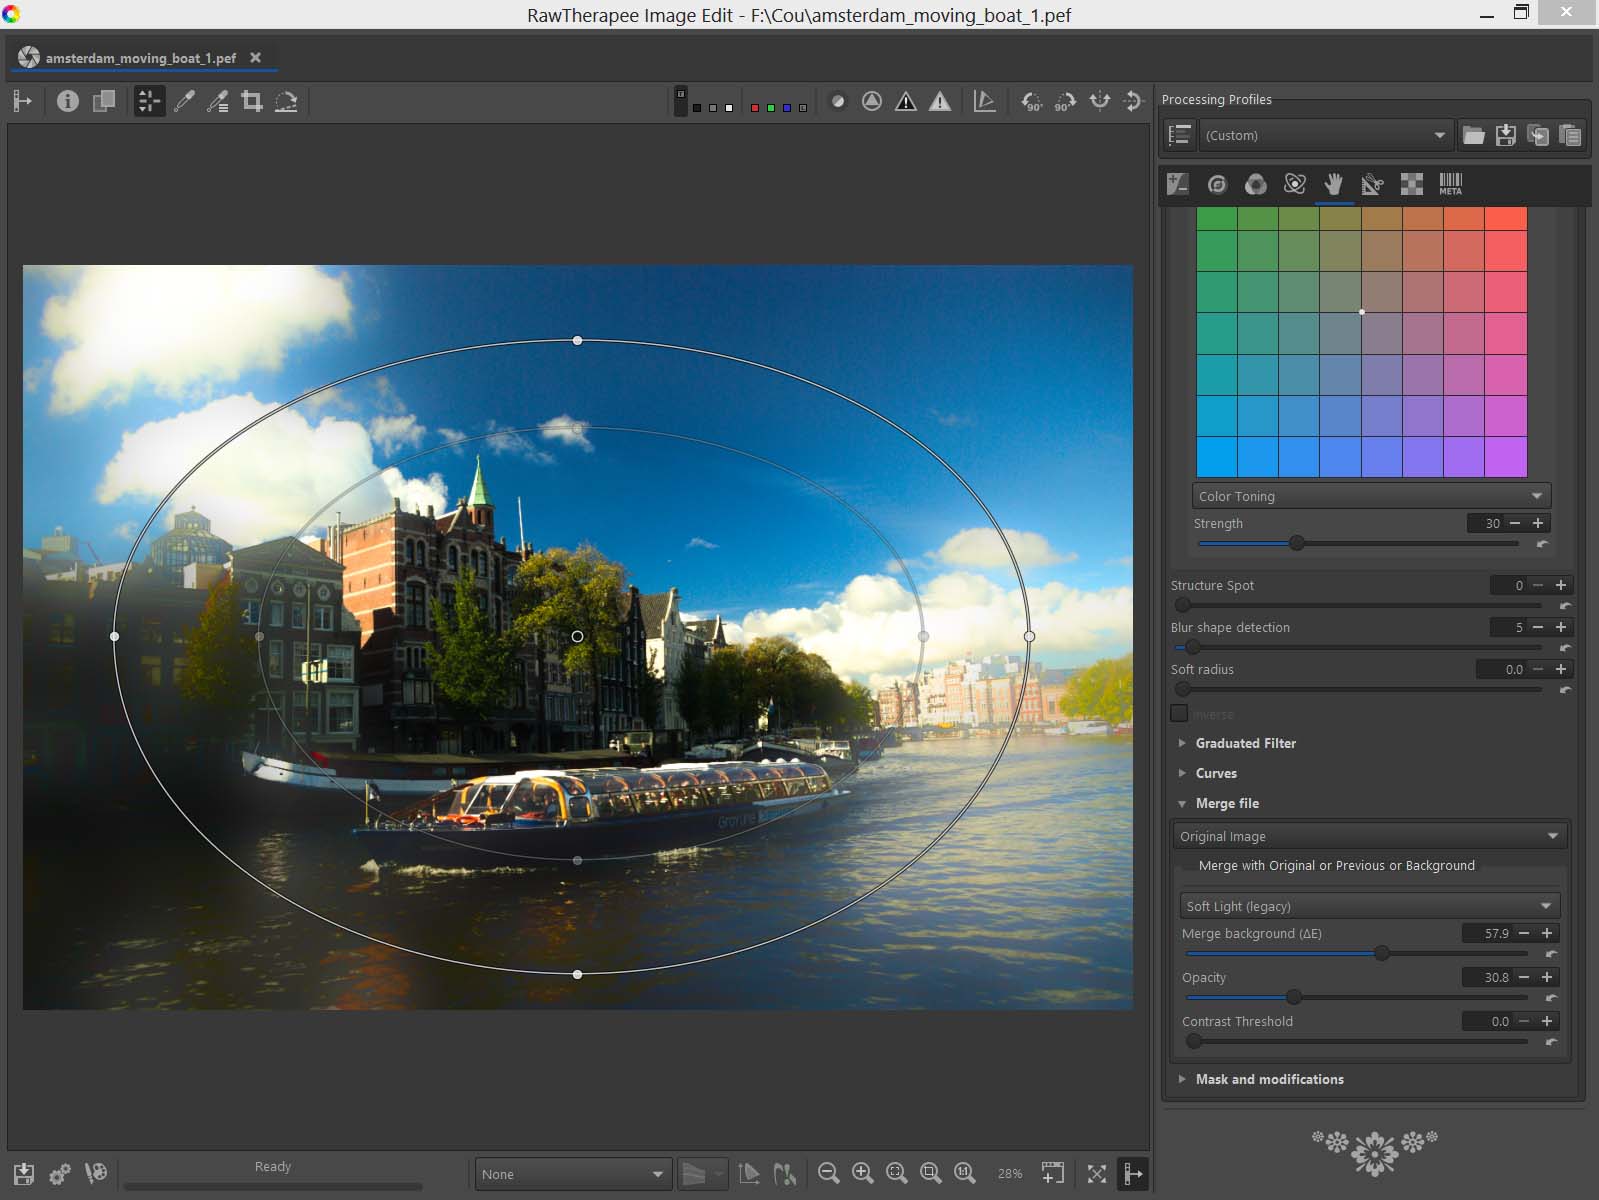Open a processing profile from folder icon
This screenshot has width=1599, height=1200.
1473,135
